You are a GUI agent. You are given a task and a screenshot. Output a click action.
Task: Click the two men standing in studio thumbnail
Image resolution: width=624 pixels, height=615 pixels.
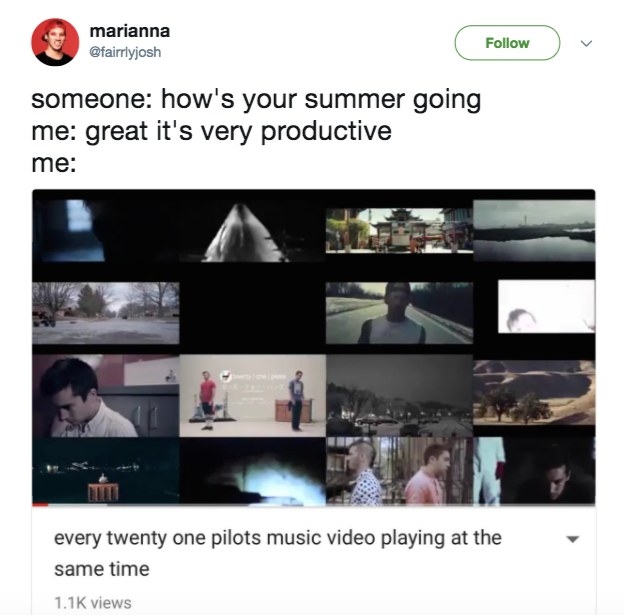(x=253, y=396)
